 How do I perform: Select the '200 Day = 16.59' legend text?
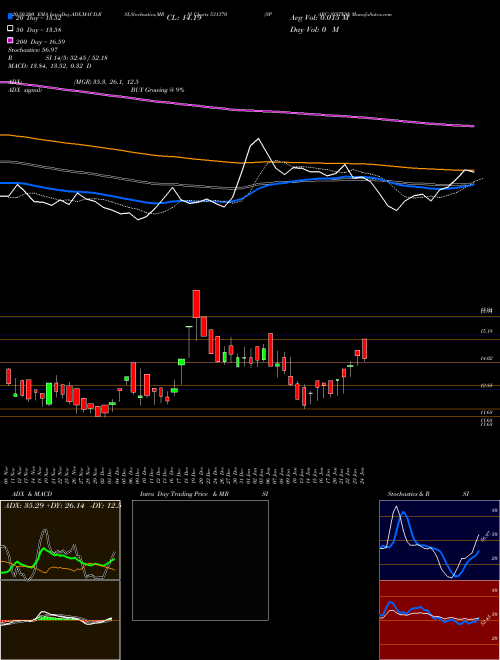(x=40, y=42)
